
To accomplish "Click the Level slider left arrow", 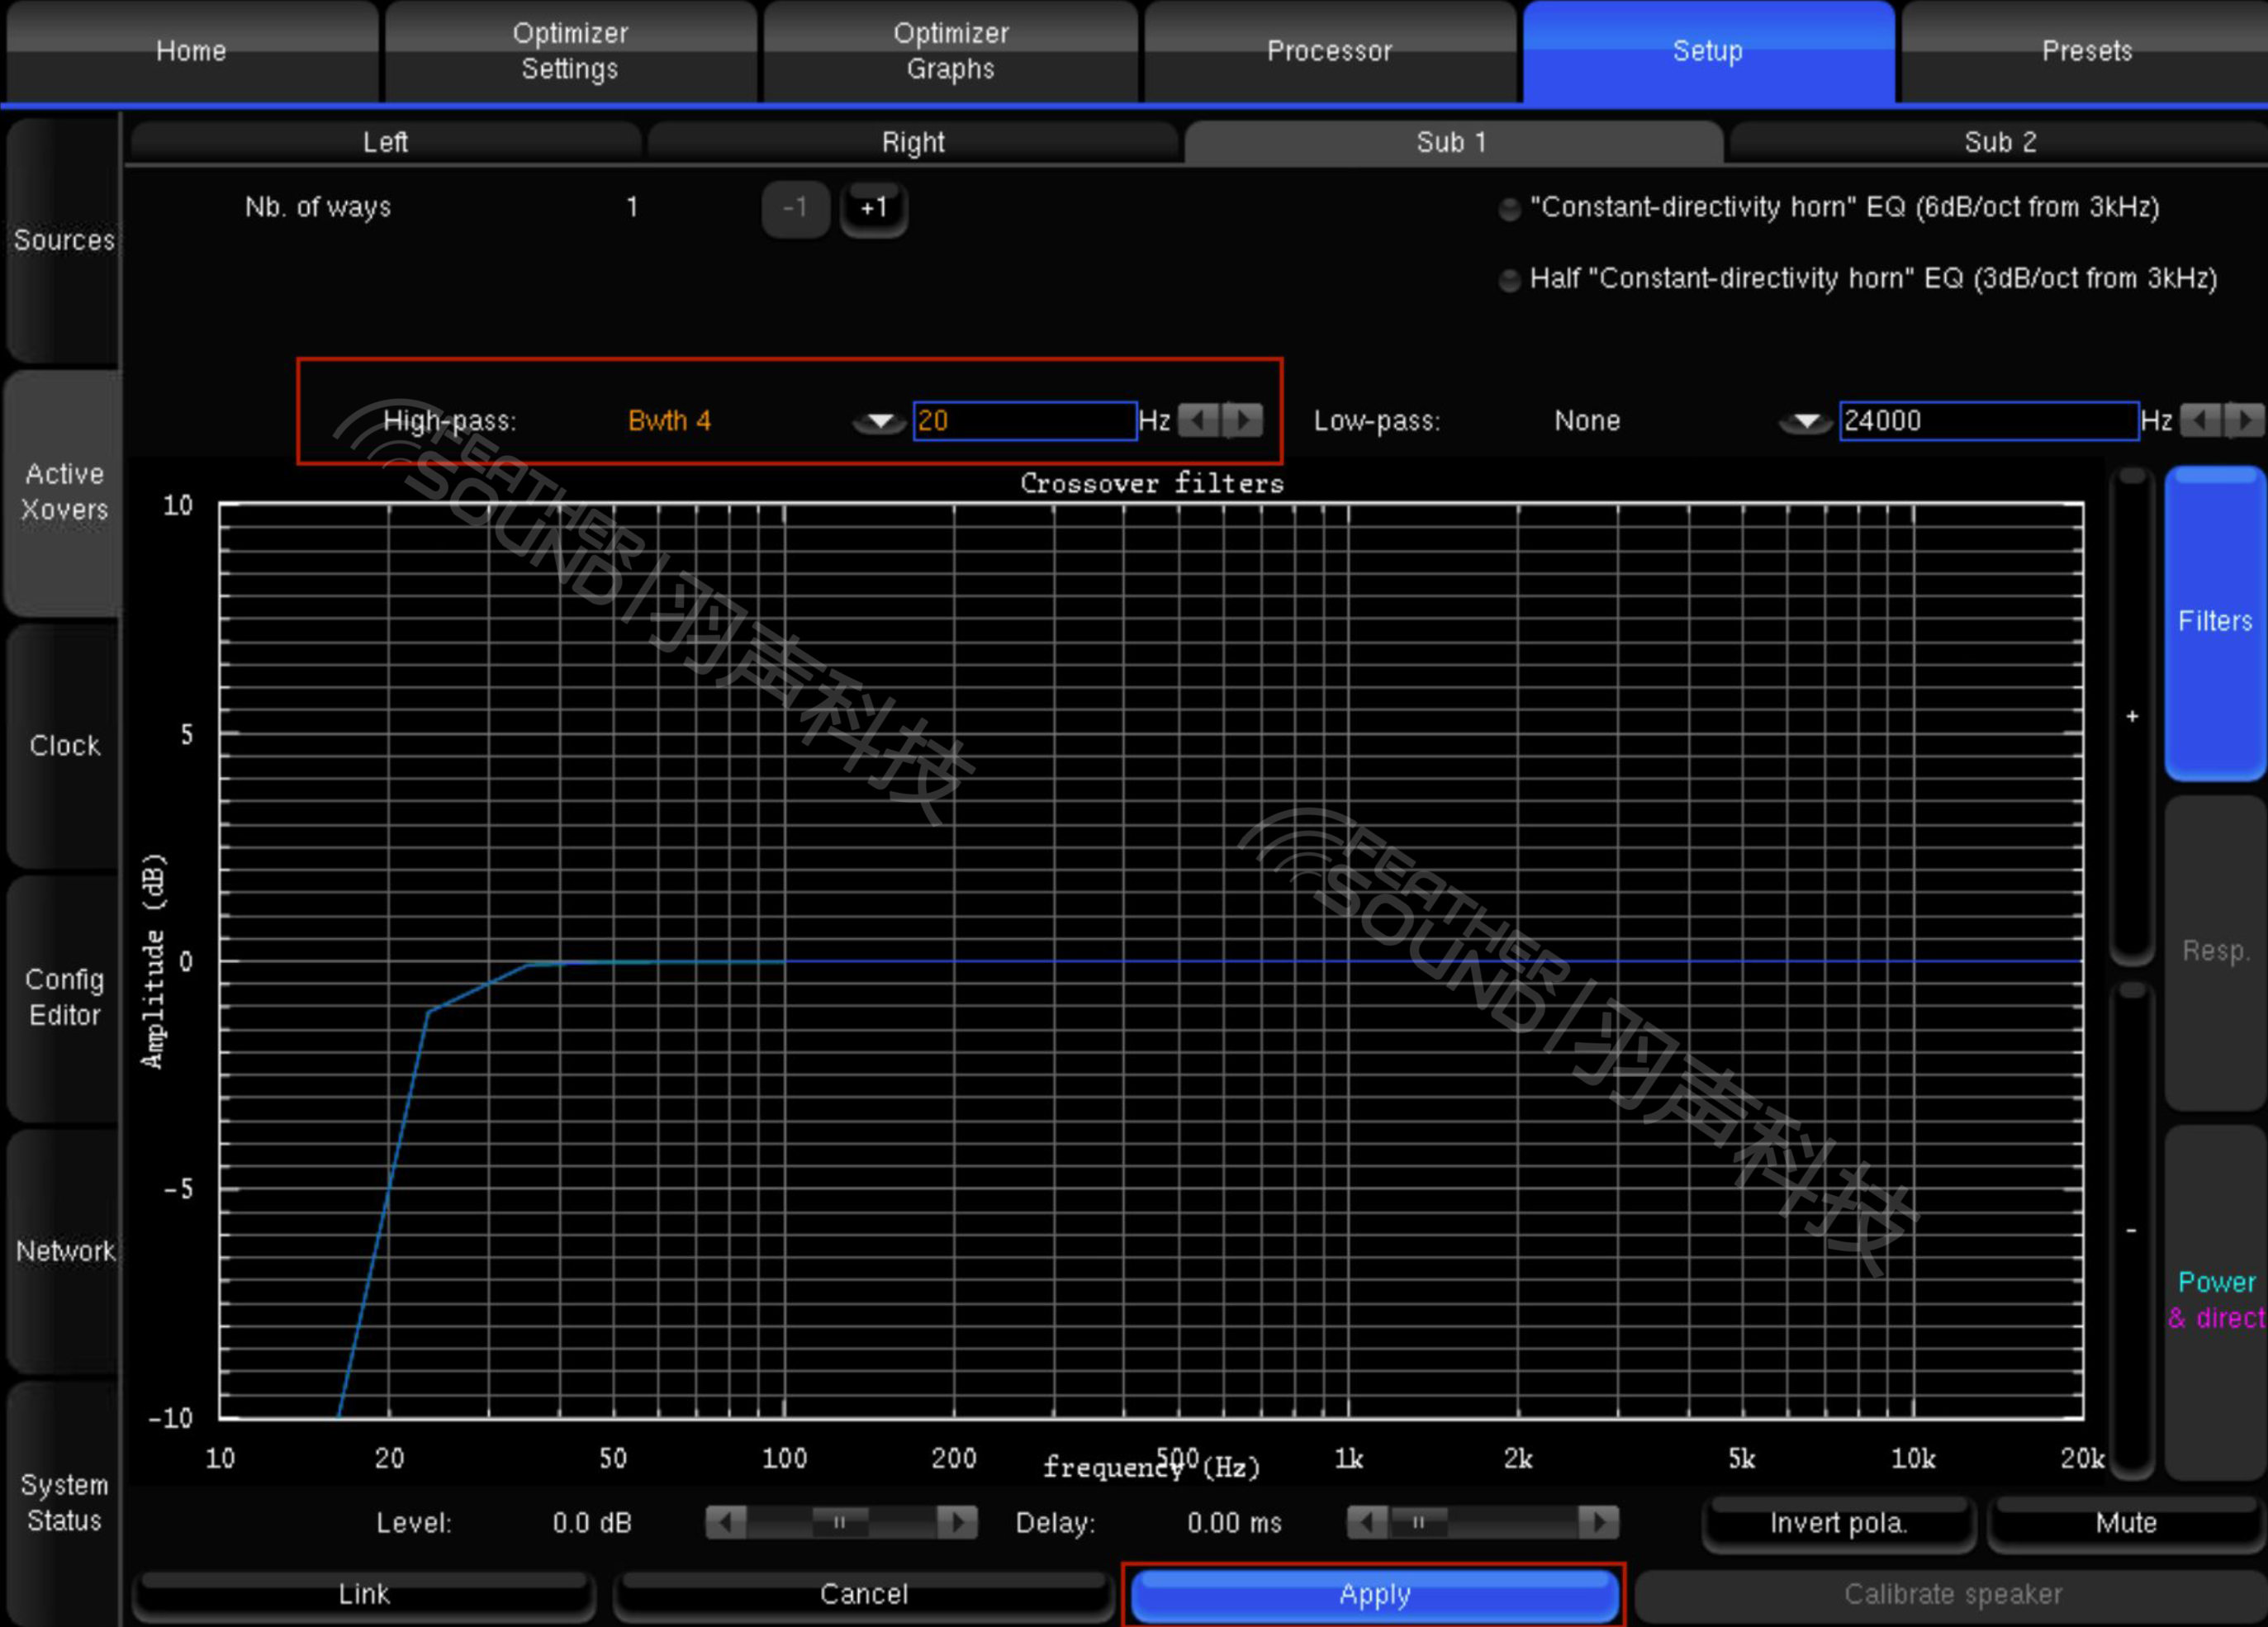I will (x=725, y=1522).
